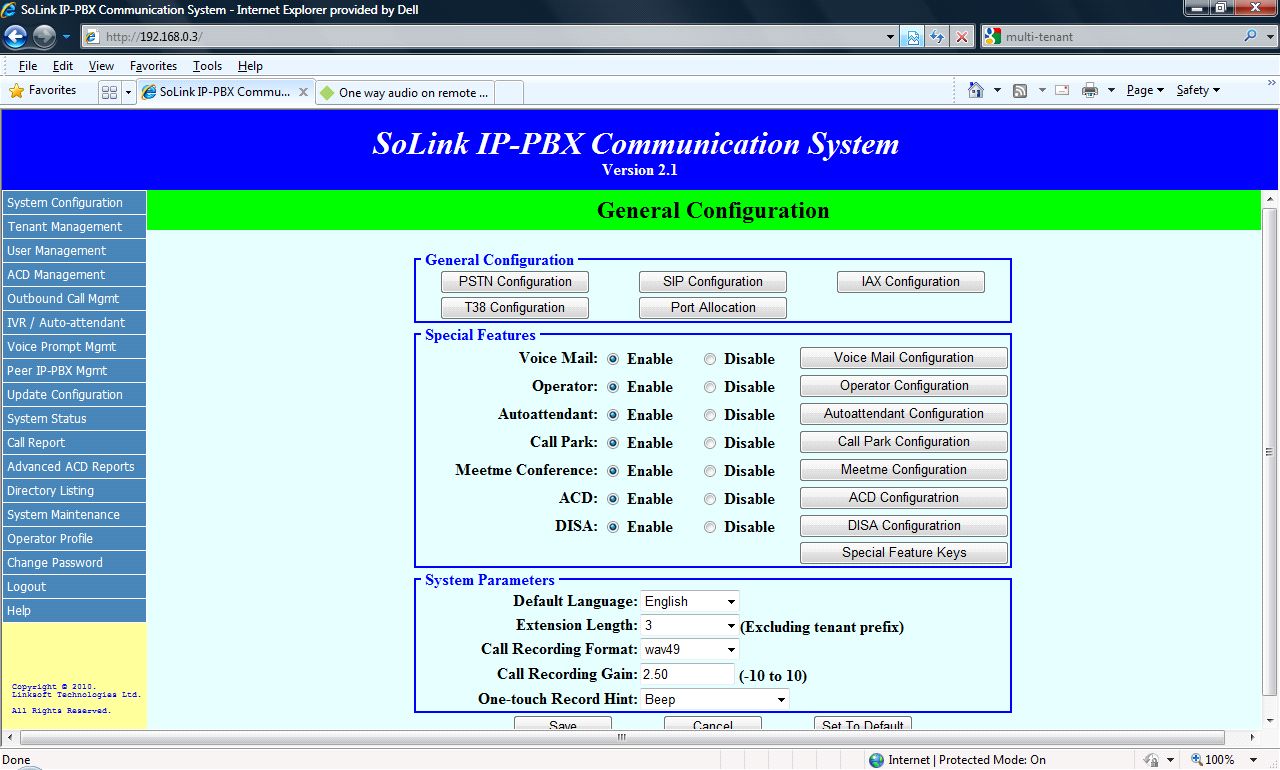This screenshot has width=1280, height=770.
Task: Open Meetme Configuration button
Action: (904, 470)
